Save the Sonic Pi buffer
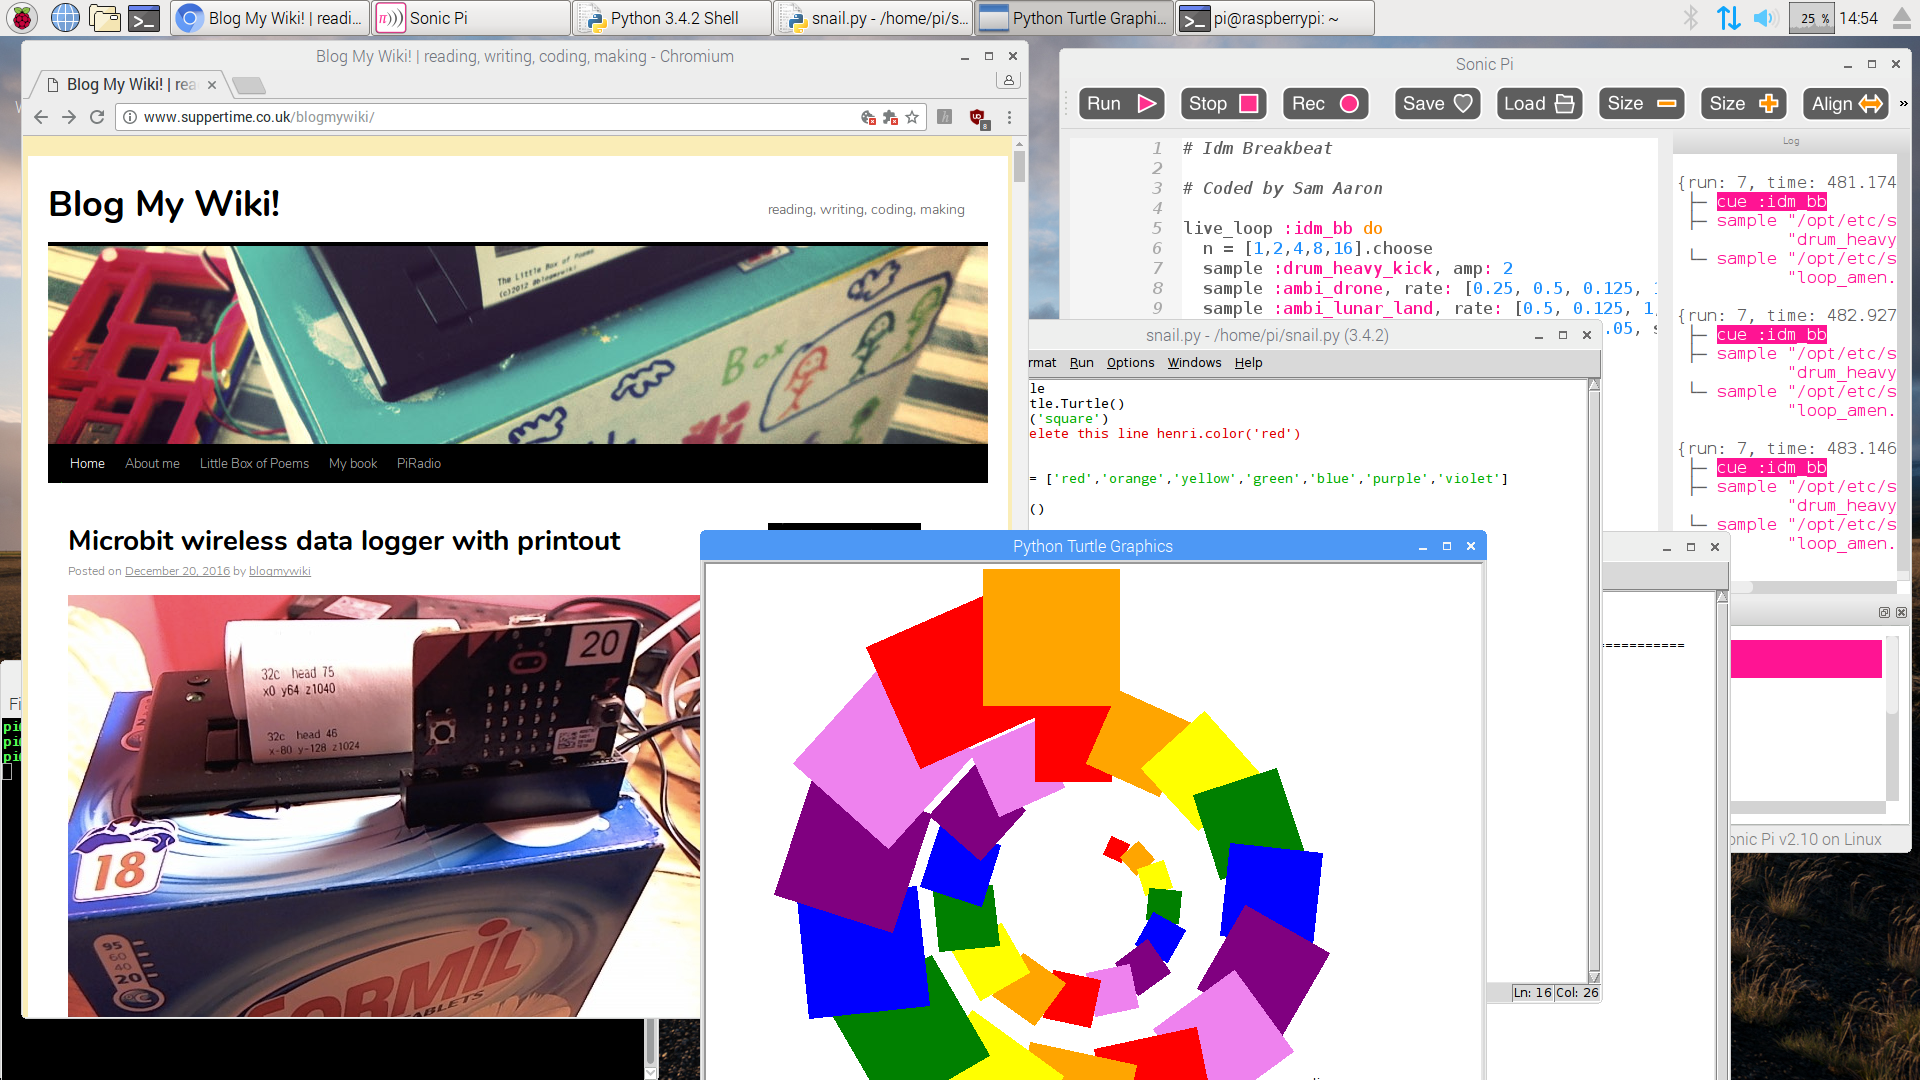 [x=1437, y=104]
